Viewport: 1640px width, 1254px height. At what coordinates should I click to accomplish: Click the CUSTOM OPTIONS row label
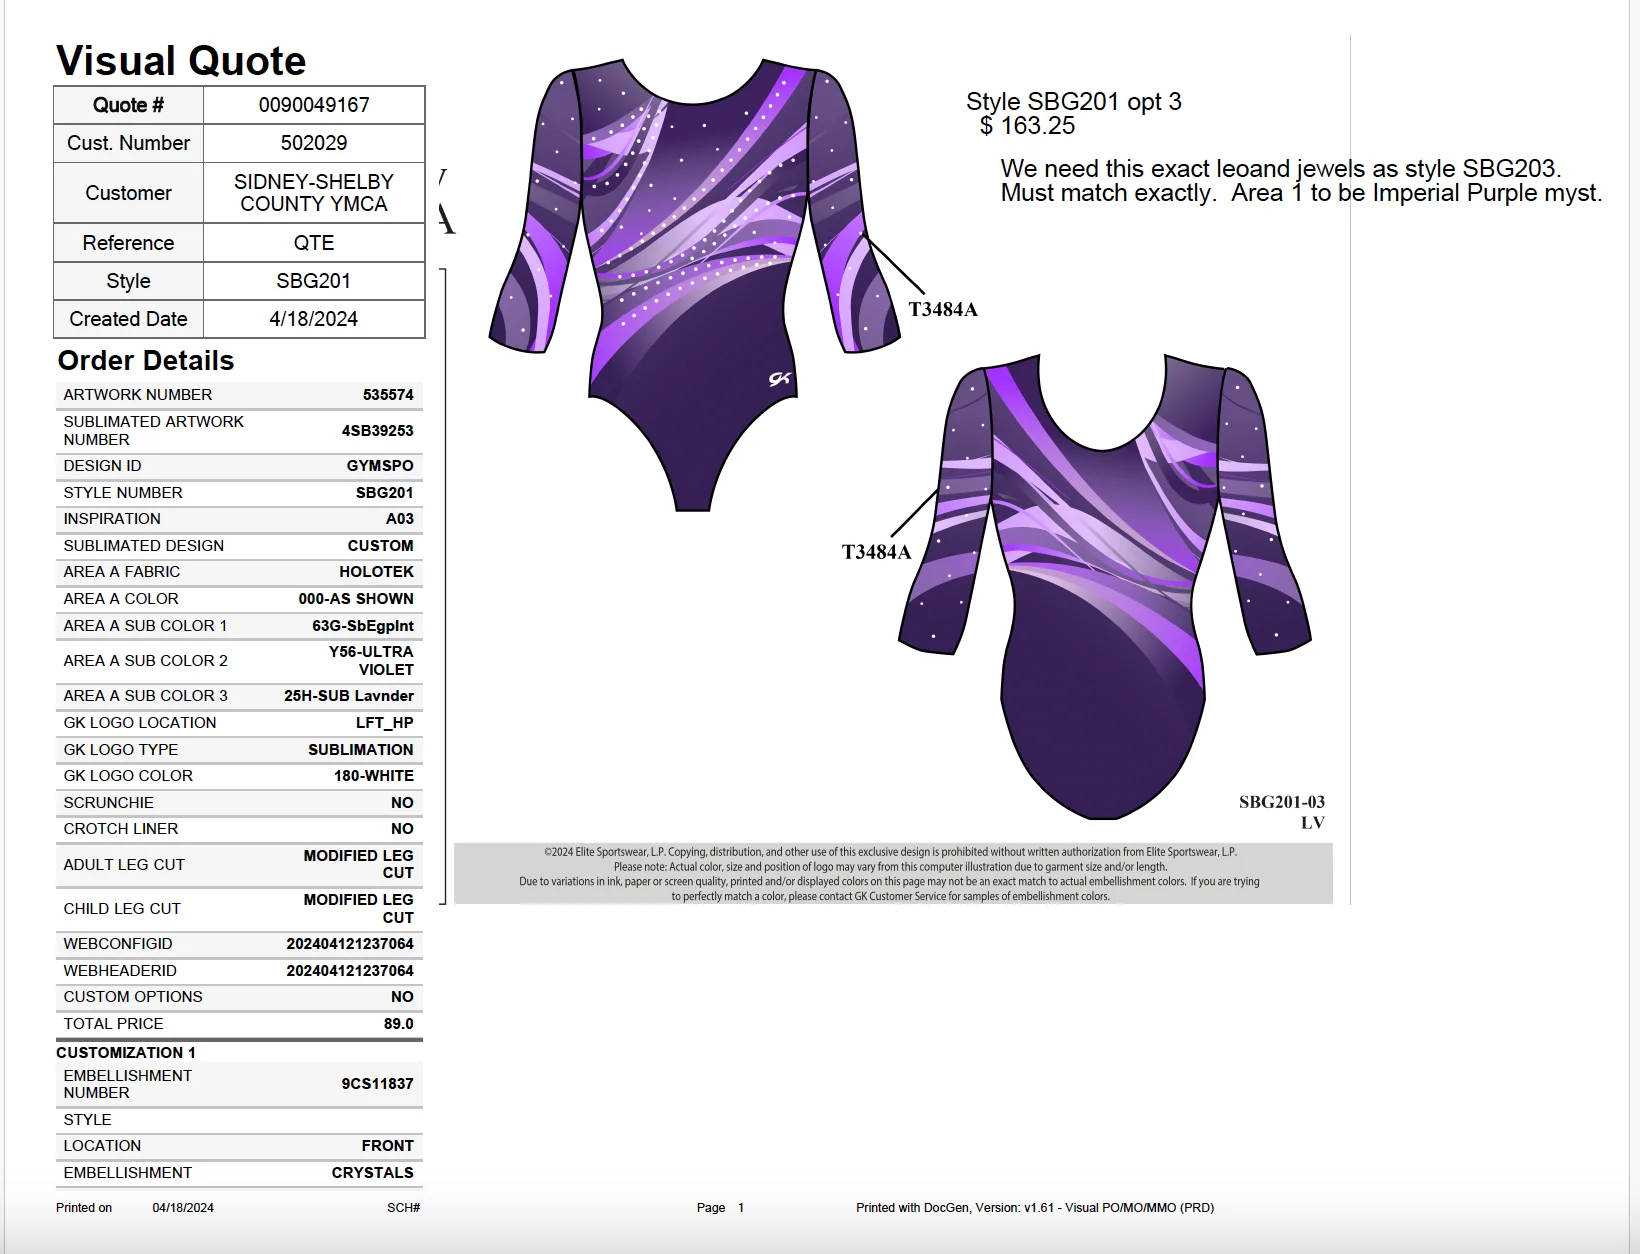click(133, 997)
